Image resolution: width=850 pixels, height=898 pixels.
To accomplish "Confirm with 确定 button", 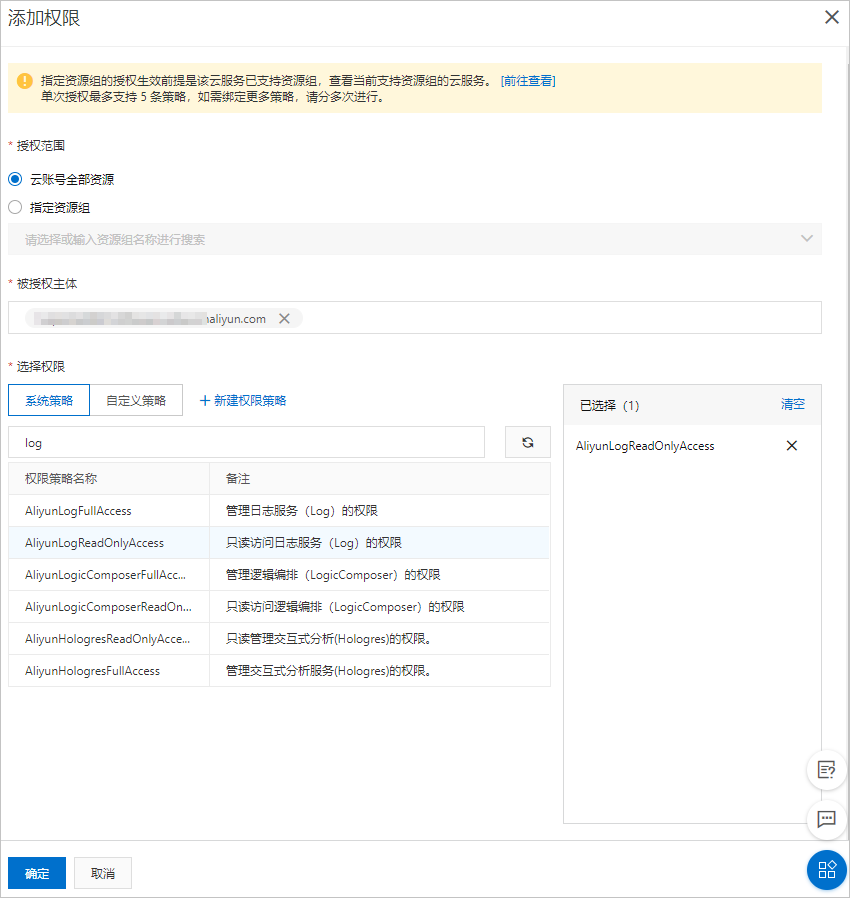I will click(x=37, y=873).
